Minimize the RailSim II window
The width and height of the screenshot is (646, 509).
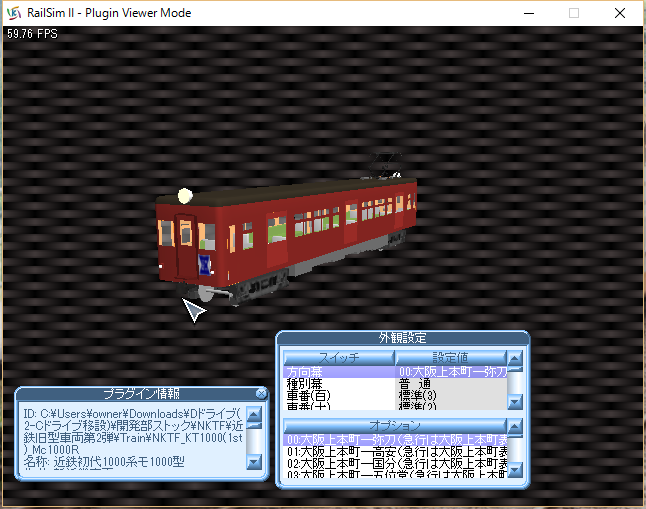pyautogui.click(x=529, y=13)
